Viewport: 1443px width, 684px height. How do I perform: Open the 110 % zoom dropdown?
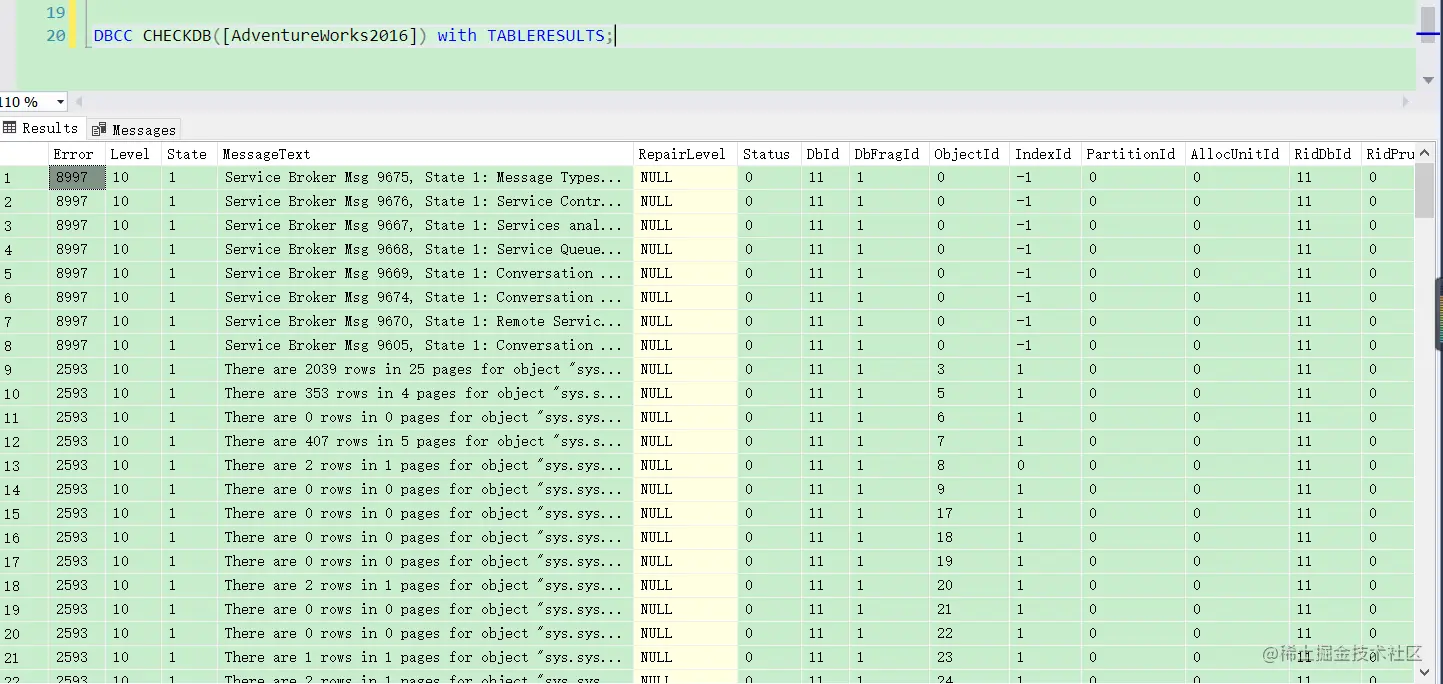[60, 102]
